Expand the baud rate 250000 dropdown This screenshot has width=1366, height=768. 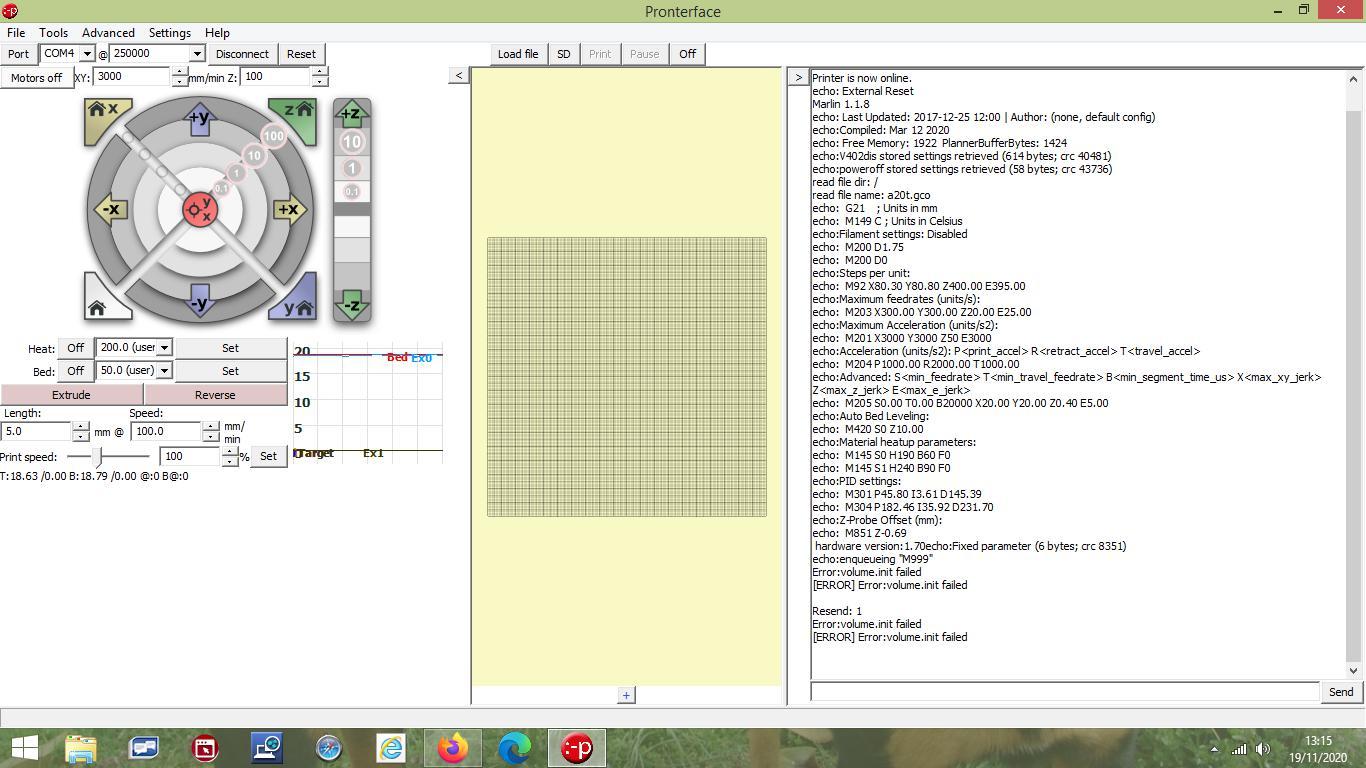pos(196,54)
